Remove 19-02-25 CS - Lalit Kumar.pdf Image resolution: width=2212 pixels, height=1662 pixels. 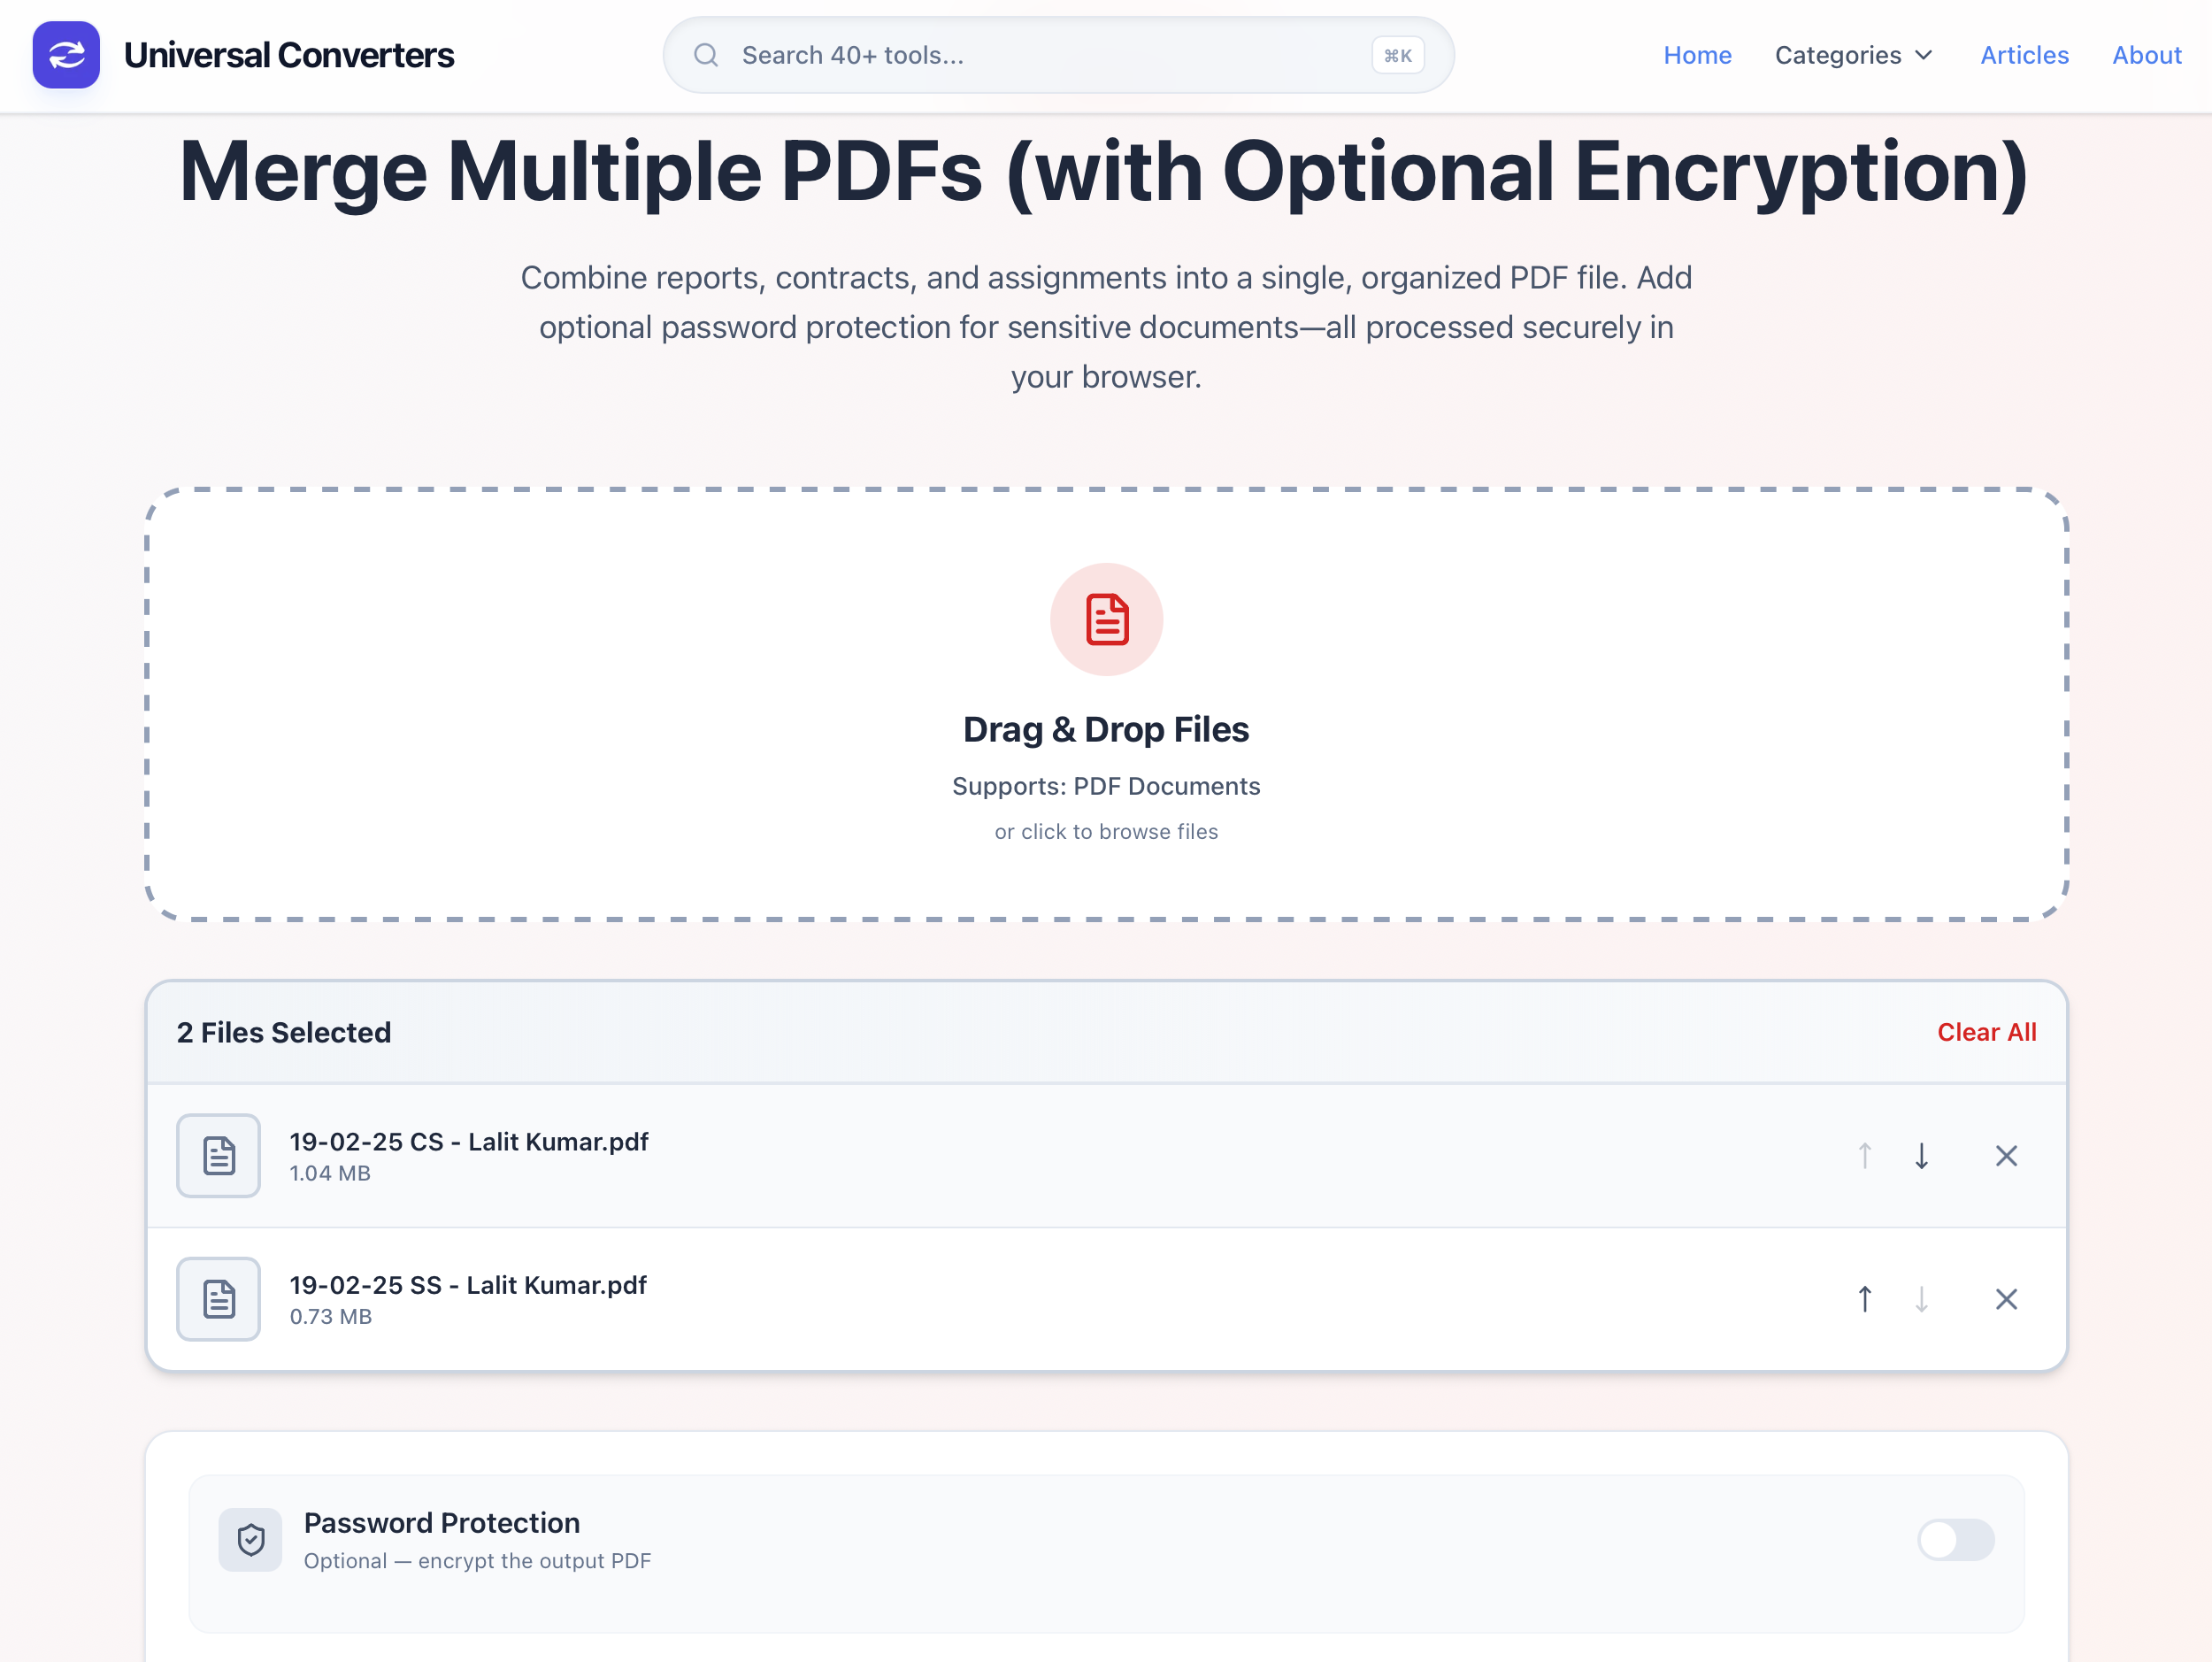(2006, 1155)
